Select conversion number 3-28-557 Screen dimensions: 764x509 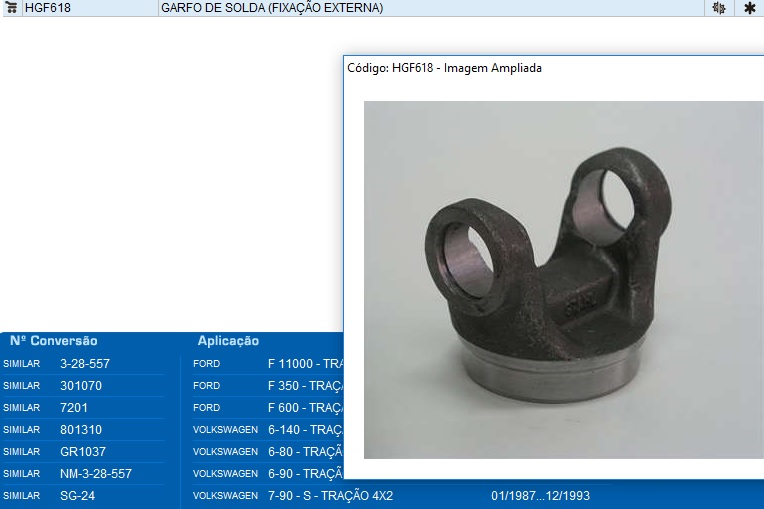click(85, 364)
